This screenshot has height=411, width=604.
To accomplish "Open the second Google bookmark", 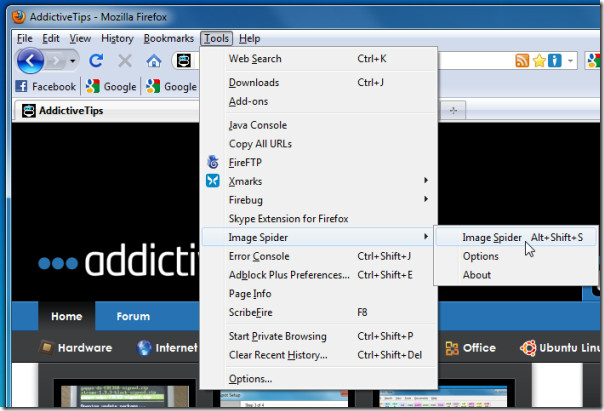I will click(x=172, y=87).
